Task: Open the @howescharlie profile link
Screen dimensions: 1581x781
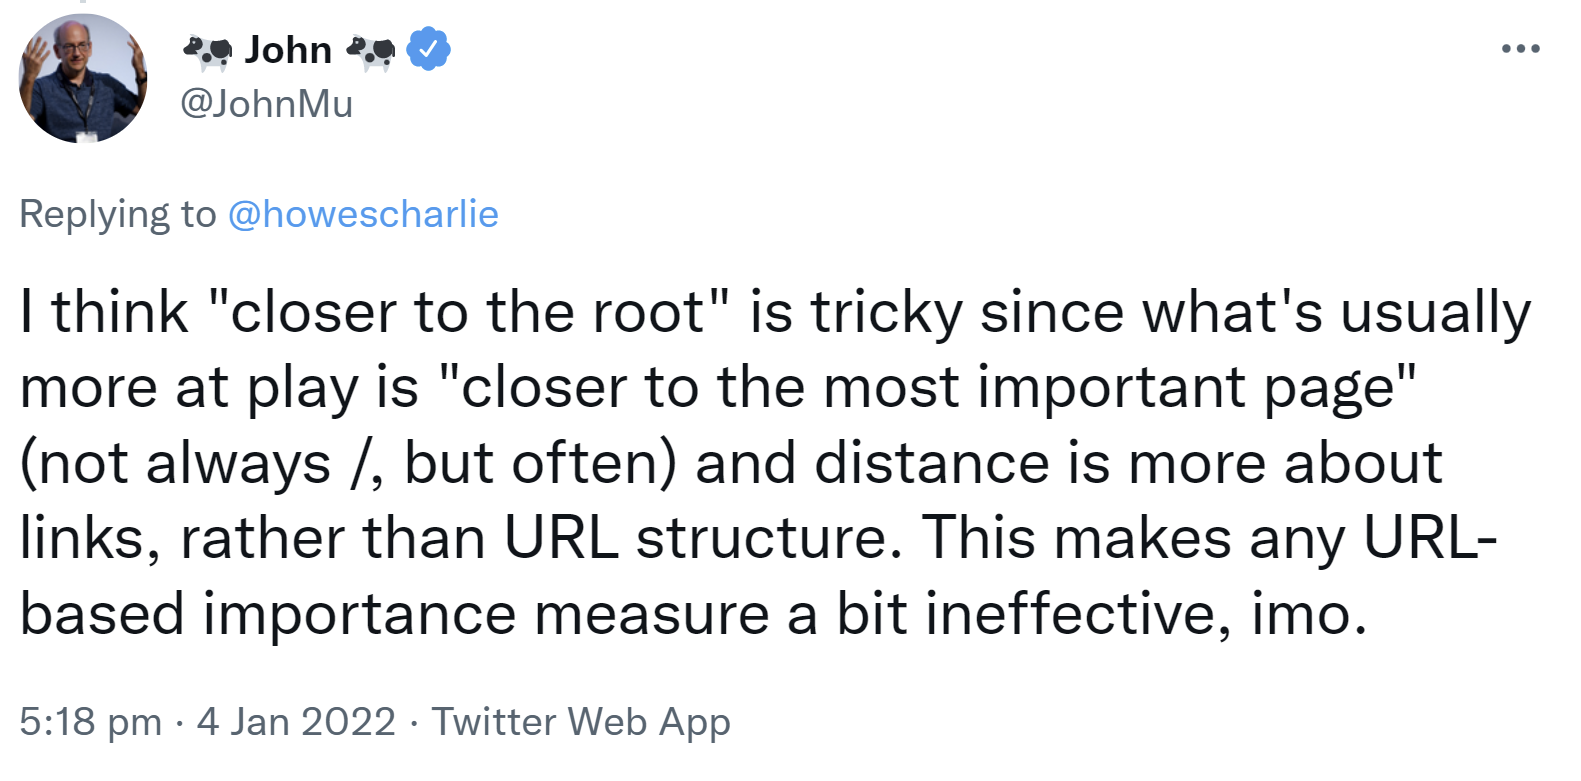Action: tap(363, 214)
